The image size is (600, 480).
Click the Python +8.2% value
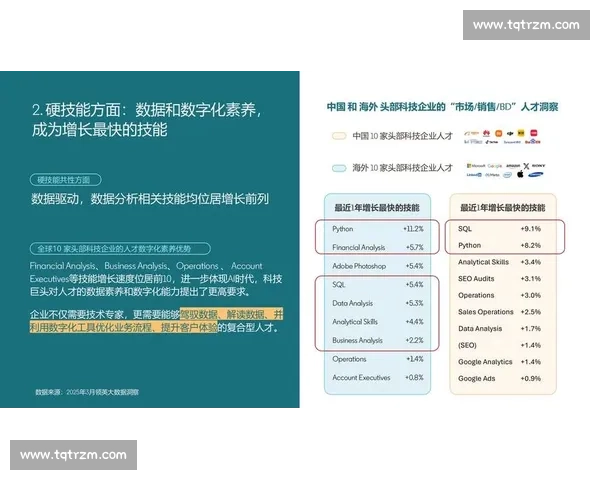point(531,245)
